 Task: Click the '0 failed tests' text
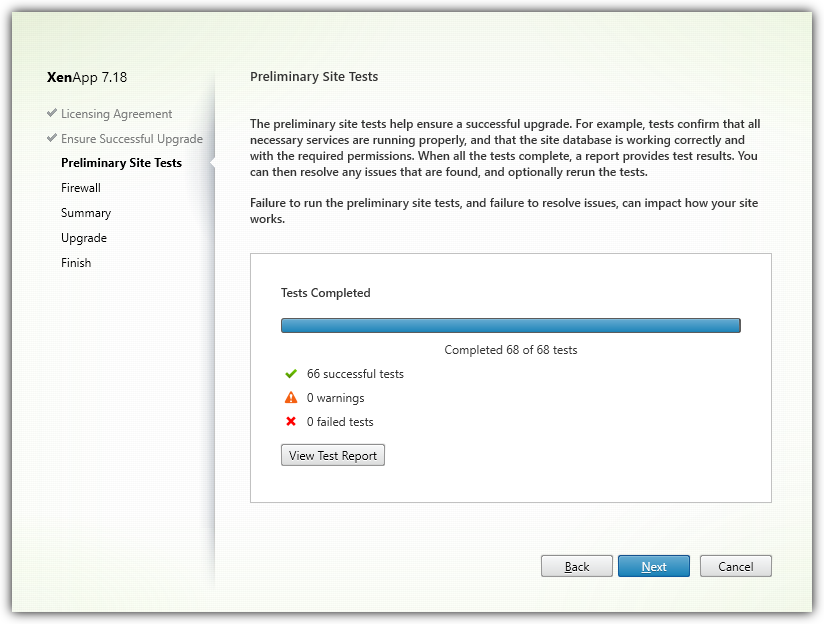(x=340, y=422)
